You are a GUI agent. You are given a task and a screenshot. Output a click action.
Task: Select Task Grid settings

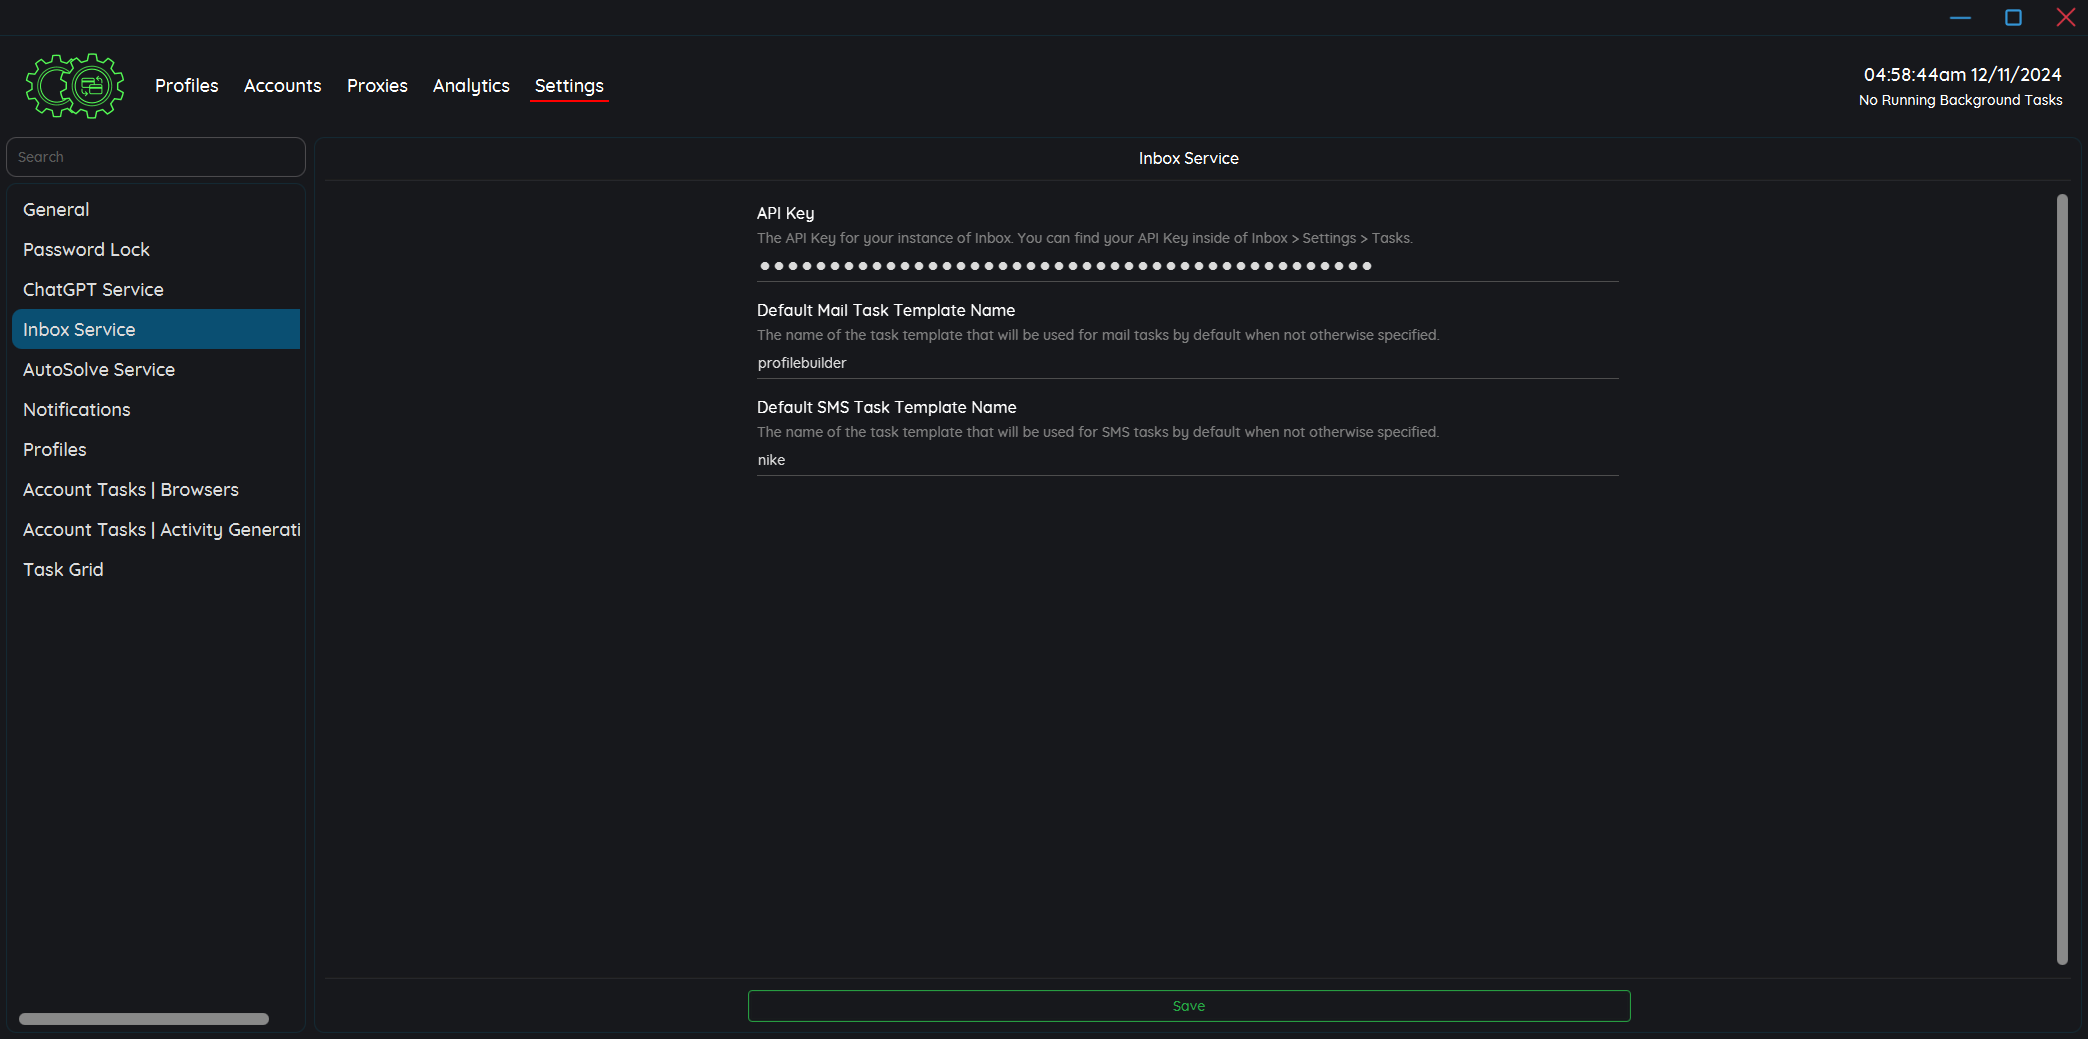(63, 569)
